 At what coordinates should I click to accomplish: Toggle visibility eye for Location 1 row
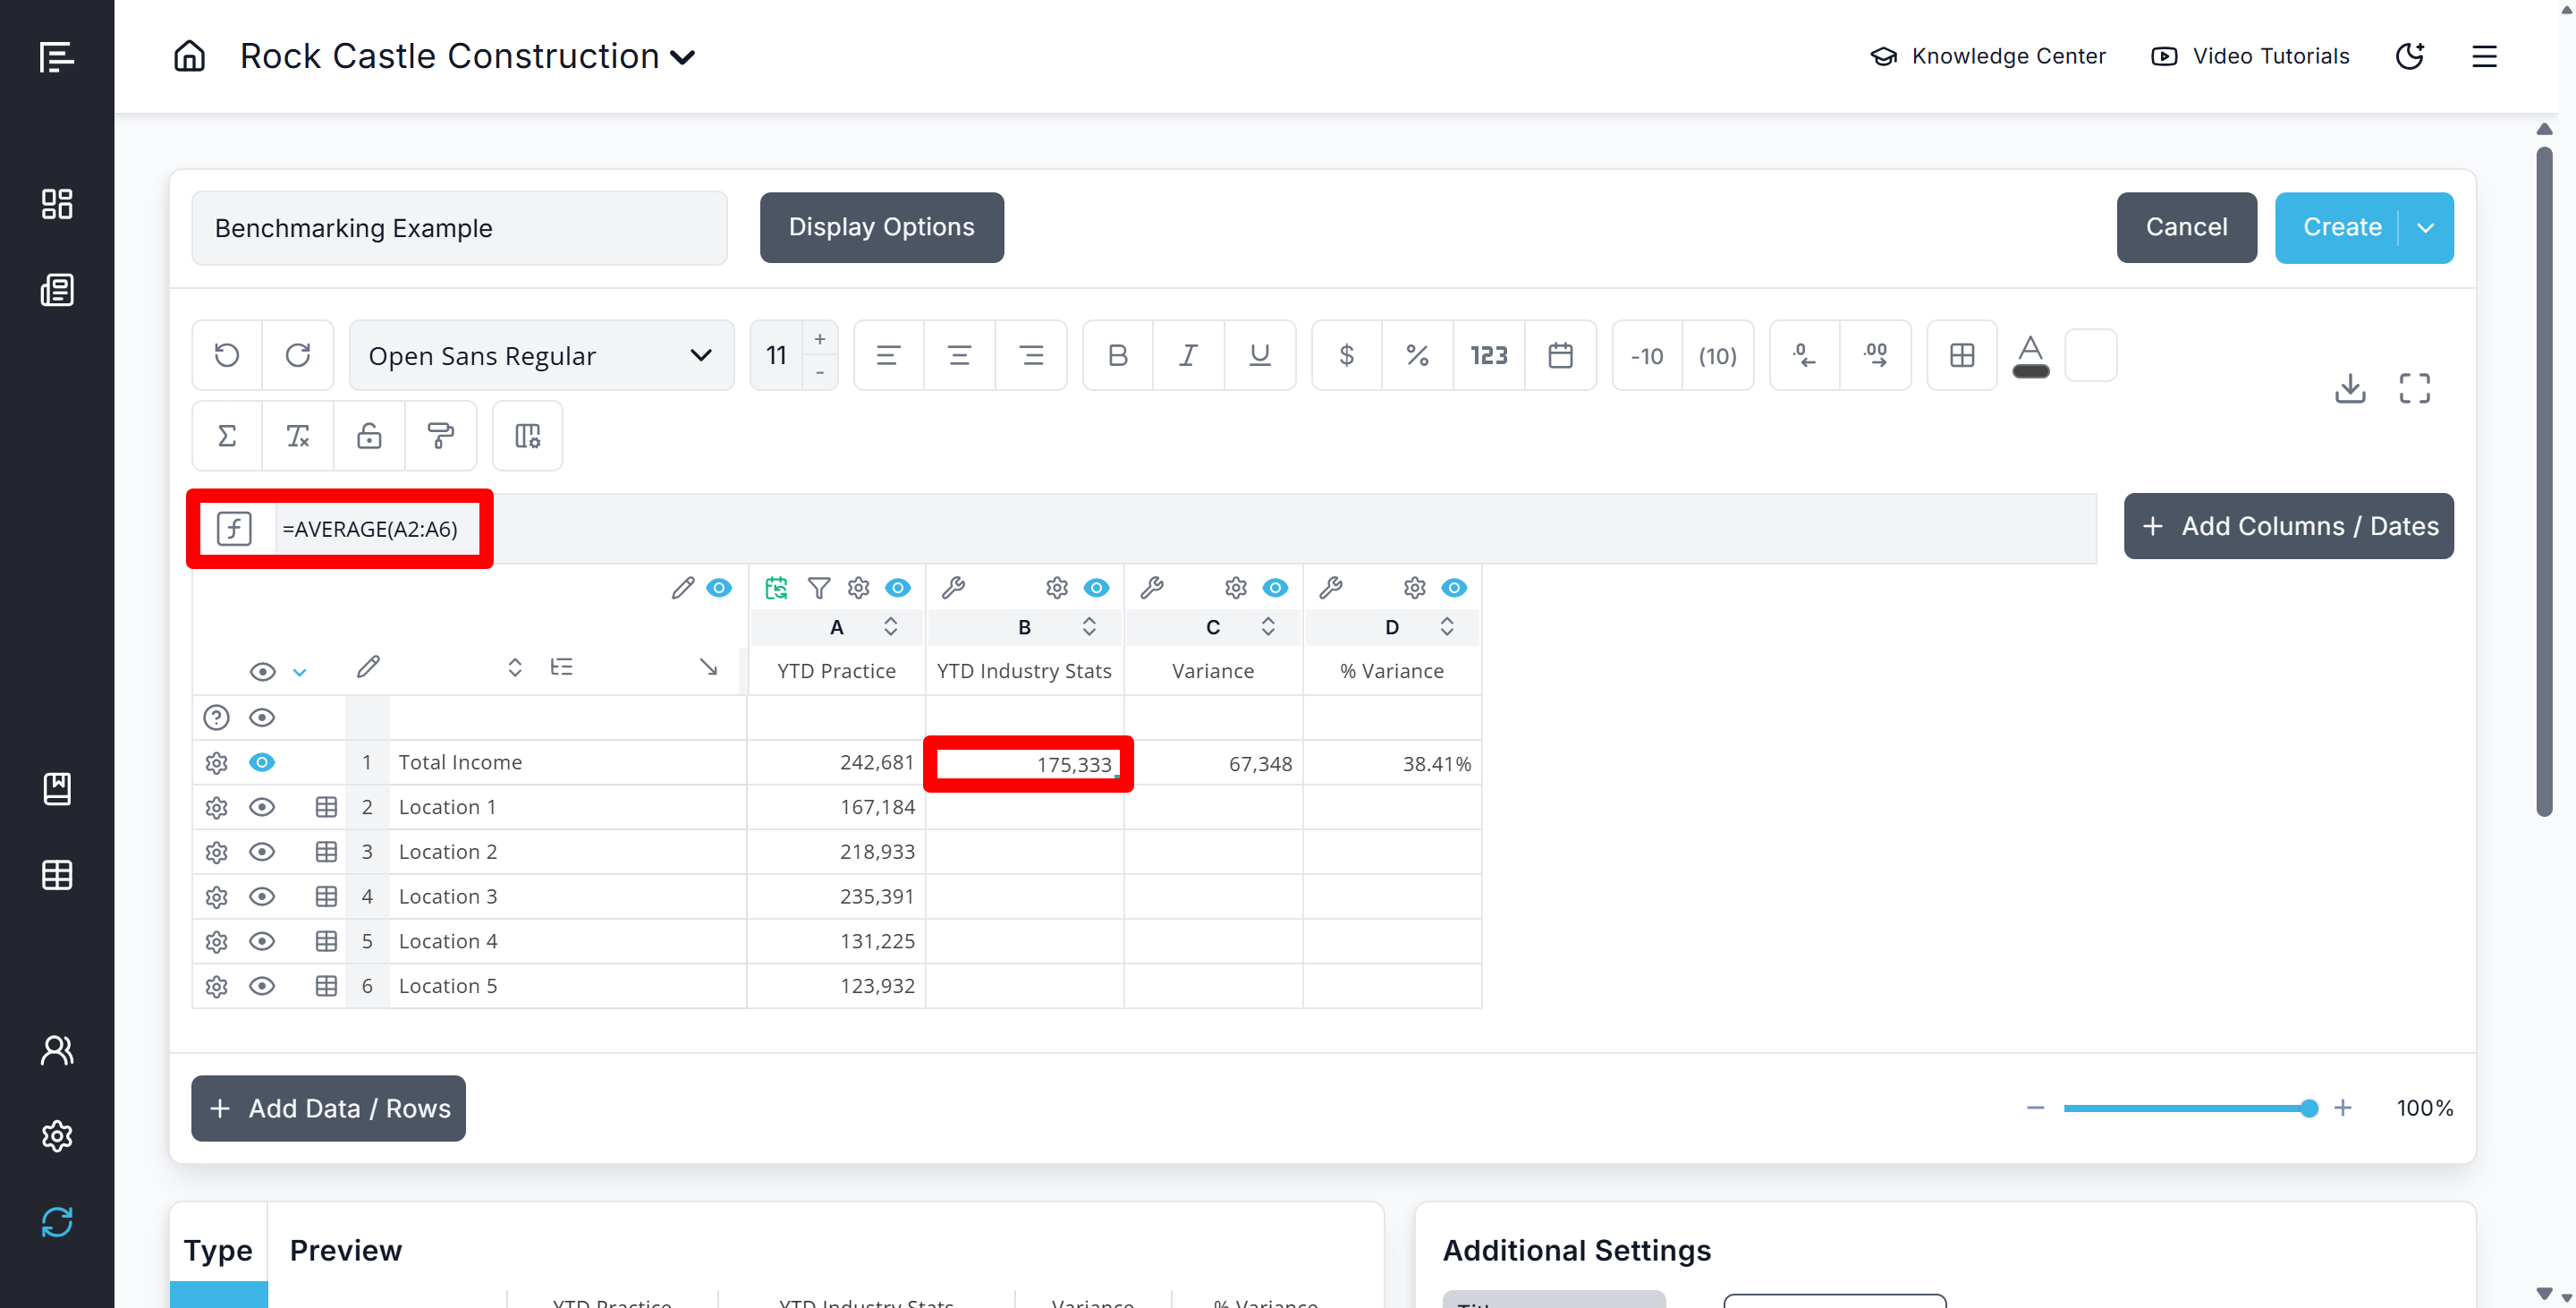262,807
